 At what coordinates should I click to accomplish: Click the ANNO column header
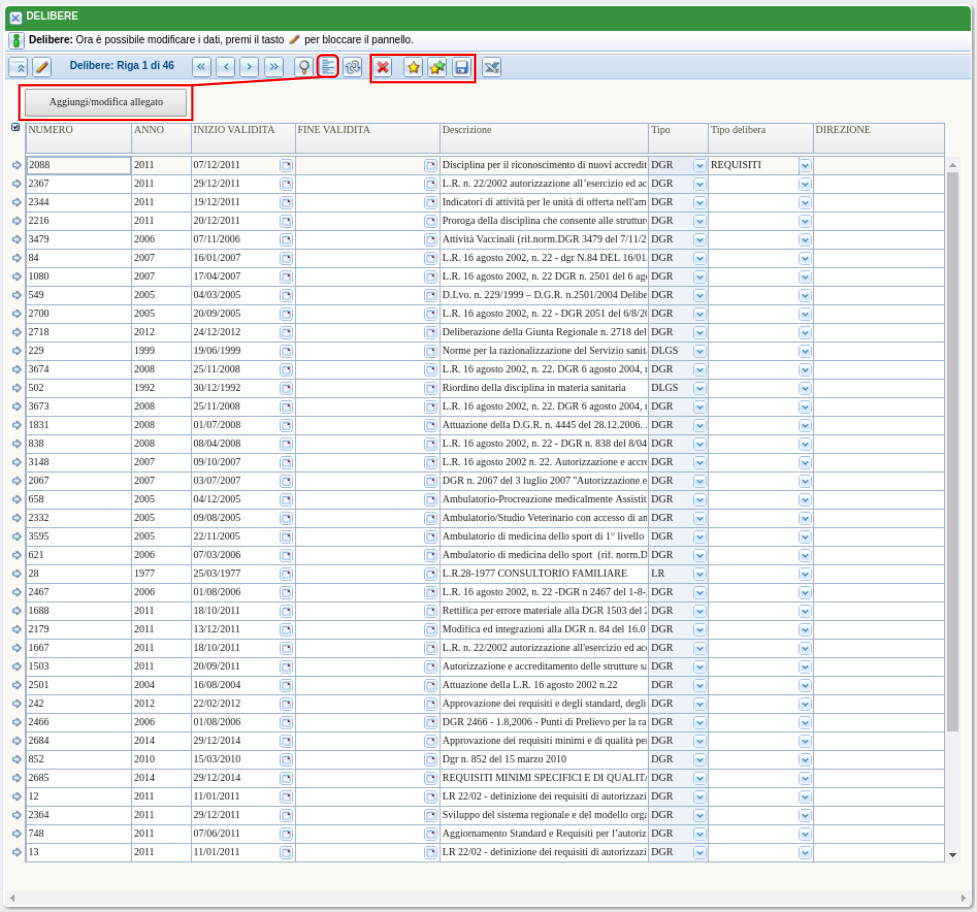tap(160, 130)
